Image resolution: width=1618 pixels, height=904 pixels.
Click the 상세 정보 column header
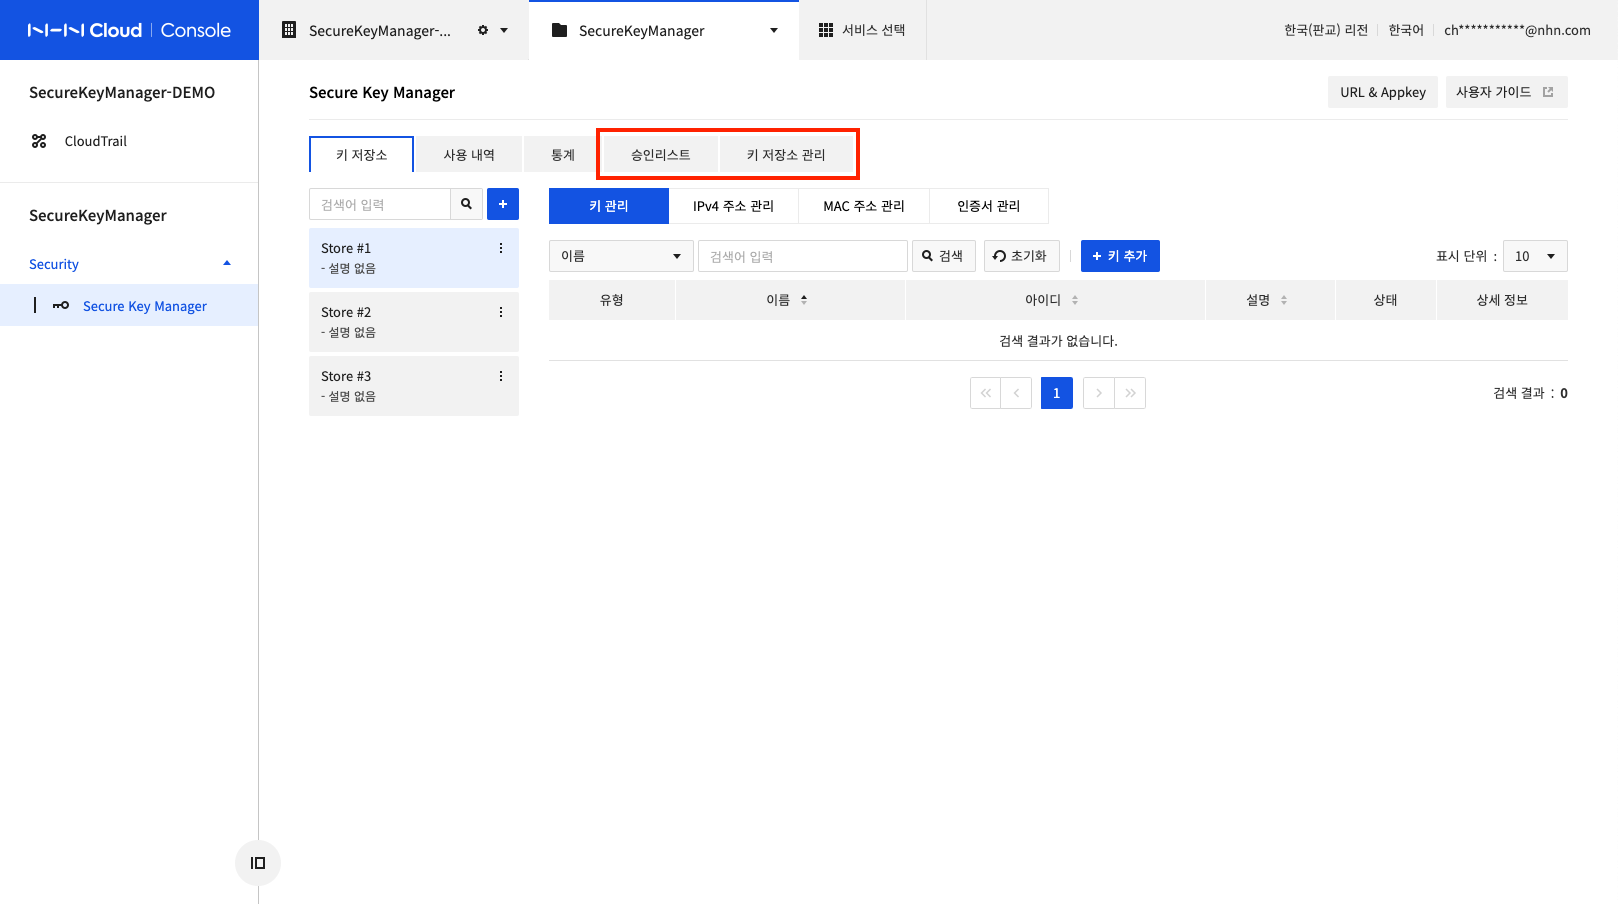pos(1502,300)
